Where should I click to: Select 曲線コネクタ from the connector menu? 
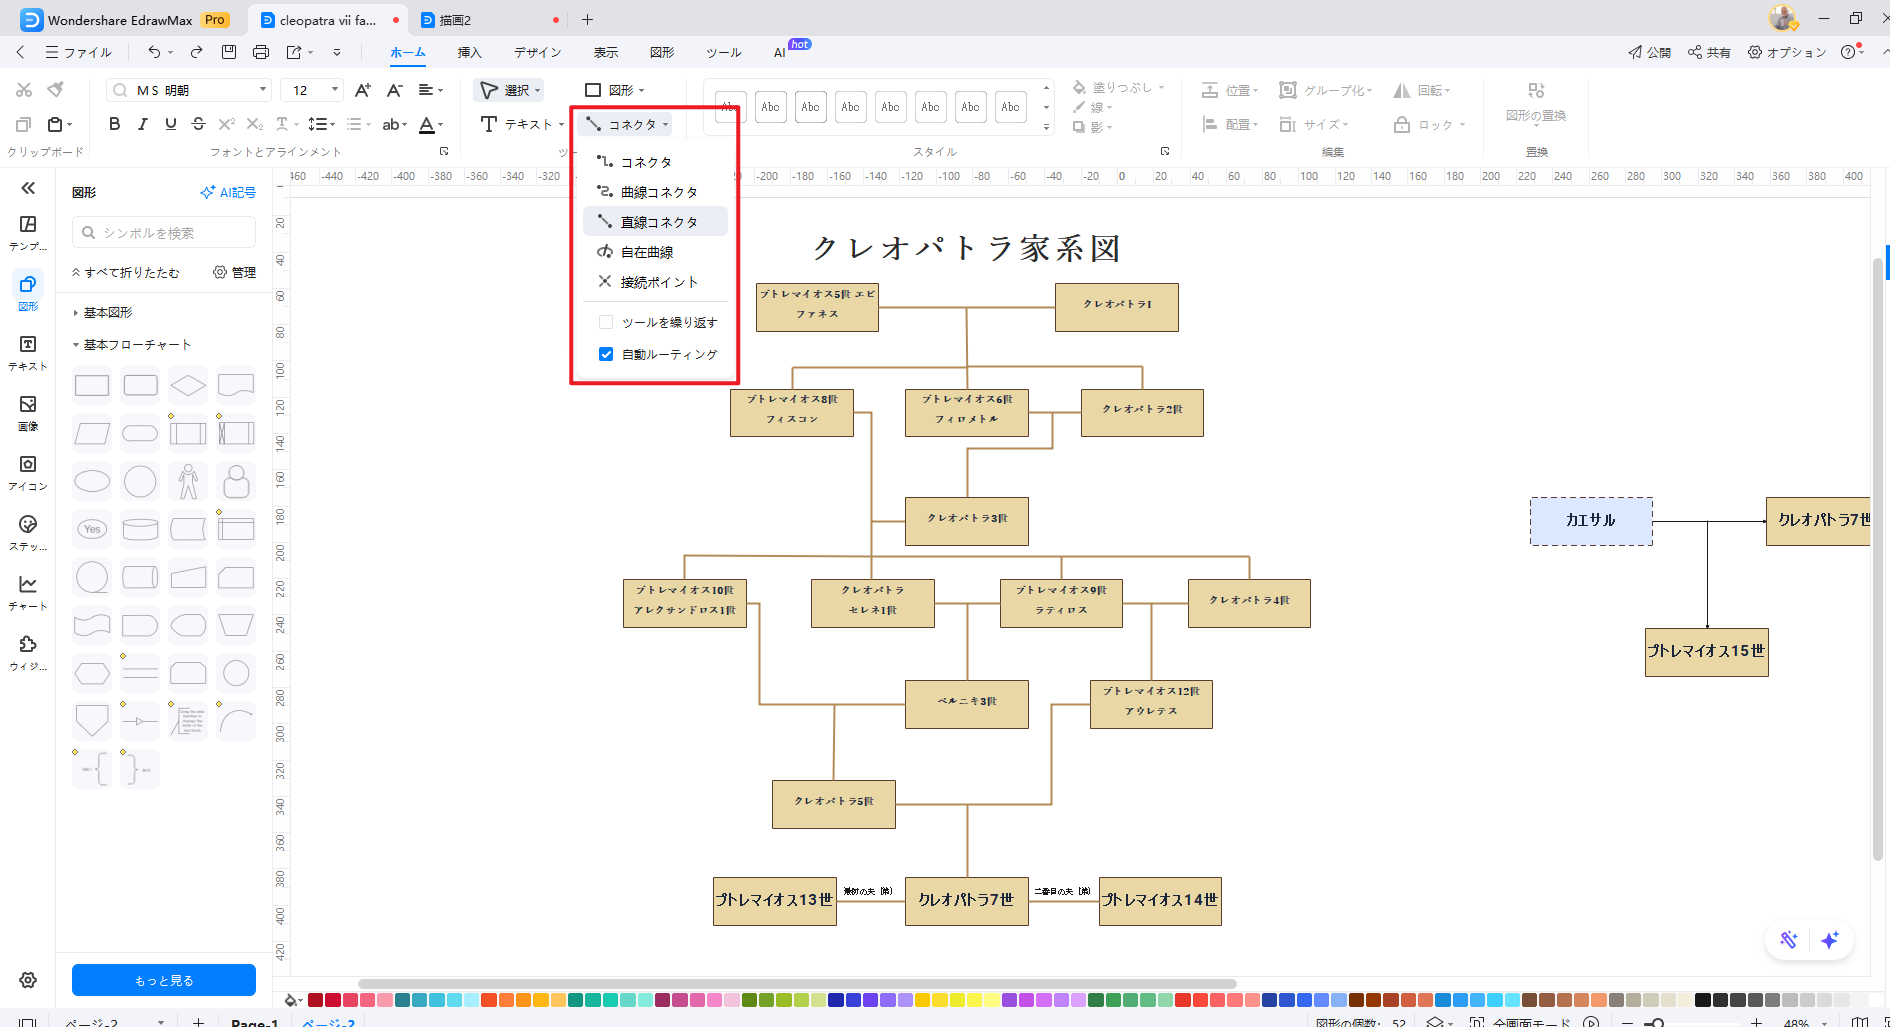tap(657, 191)
